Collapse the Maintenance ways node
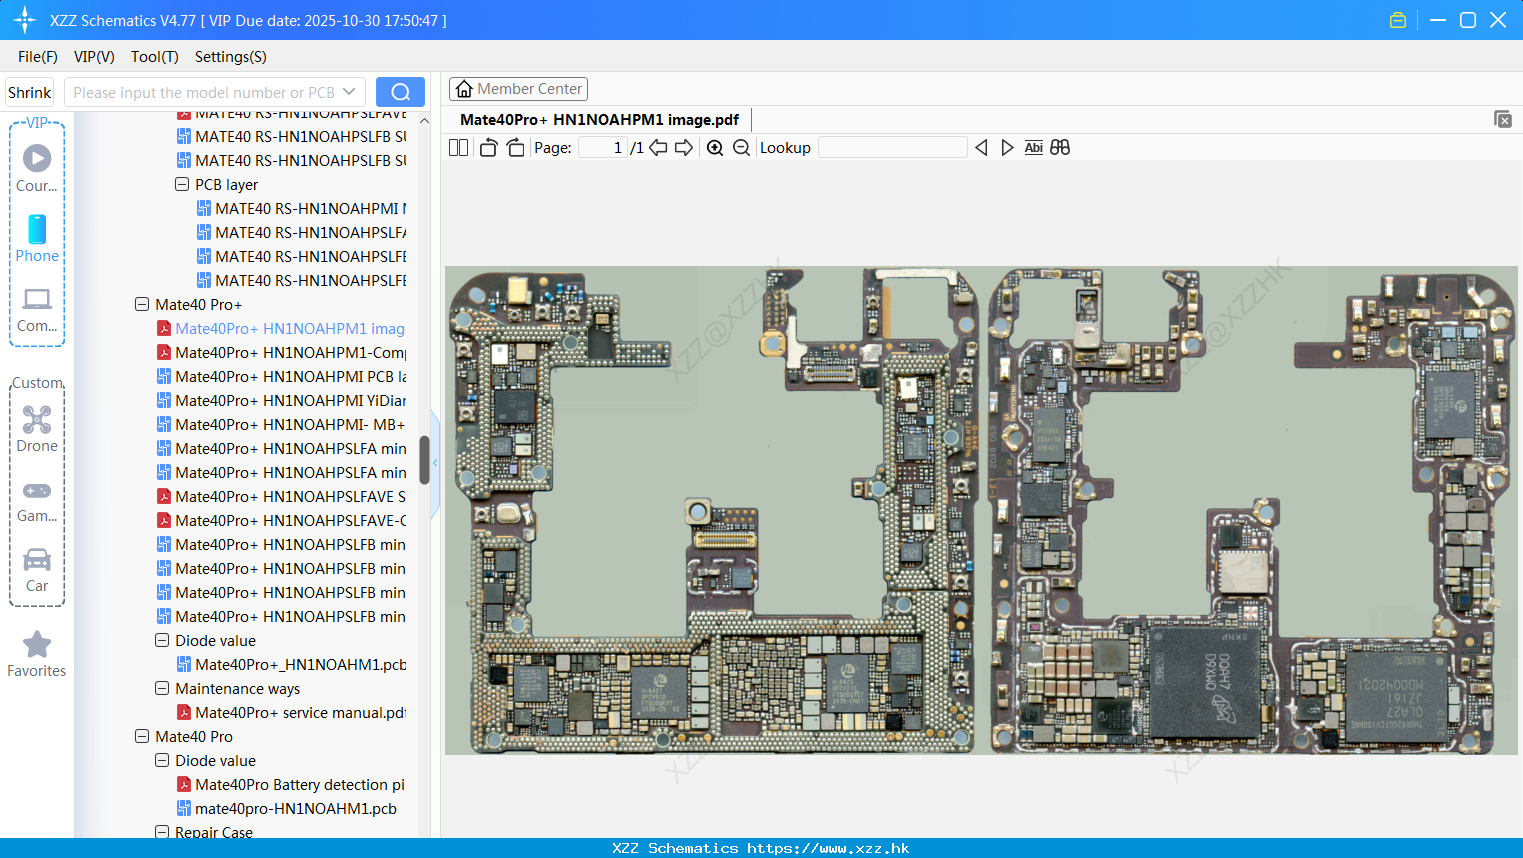The width and height of the screenshot is (1523, 858). [x=162, y=688]
